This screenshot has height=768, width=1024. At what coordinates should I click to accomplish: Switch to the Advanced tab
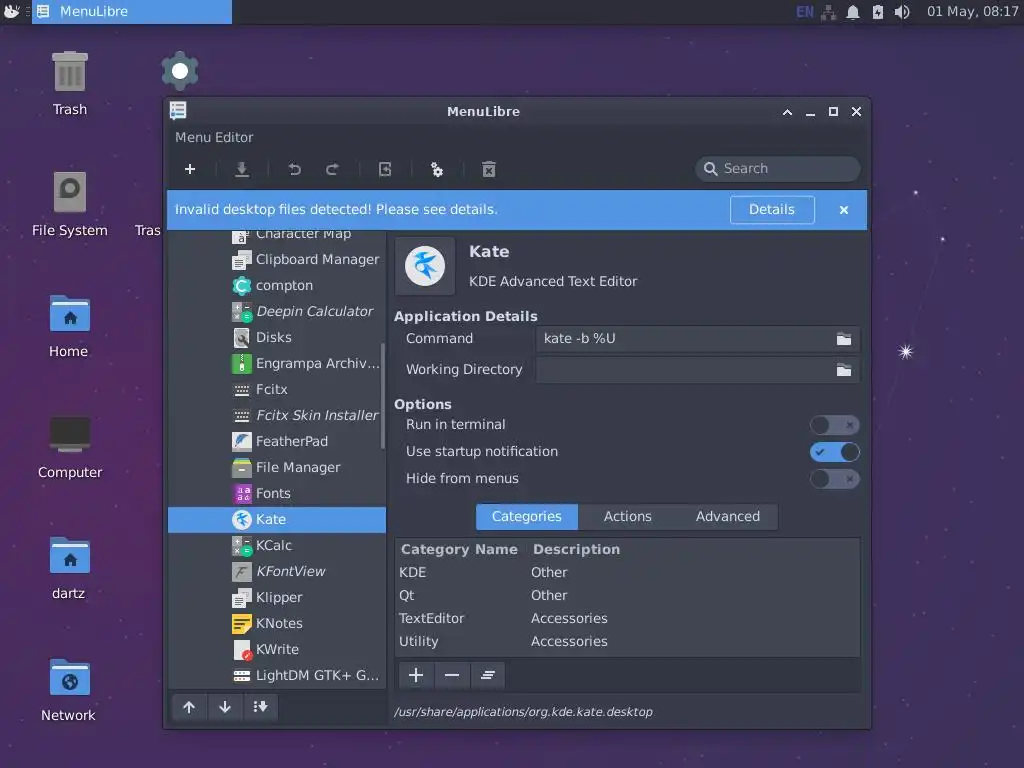(728, 517)
